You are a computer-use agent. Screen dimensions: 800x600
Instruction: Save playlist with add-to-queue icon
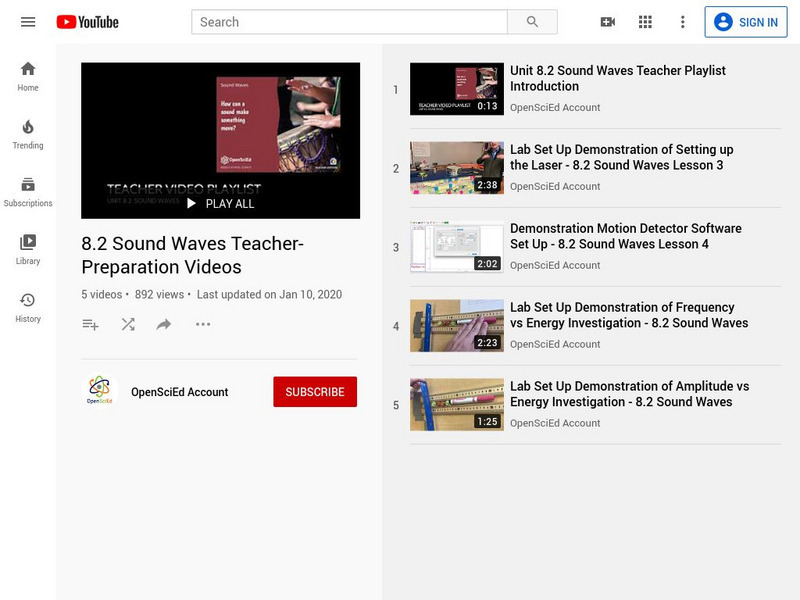[x=90, y=324]
